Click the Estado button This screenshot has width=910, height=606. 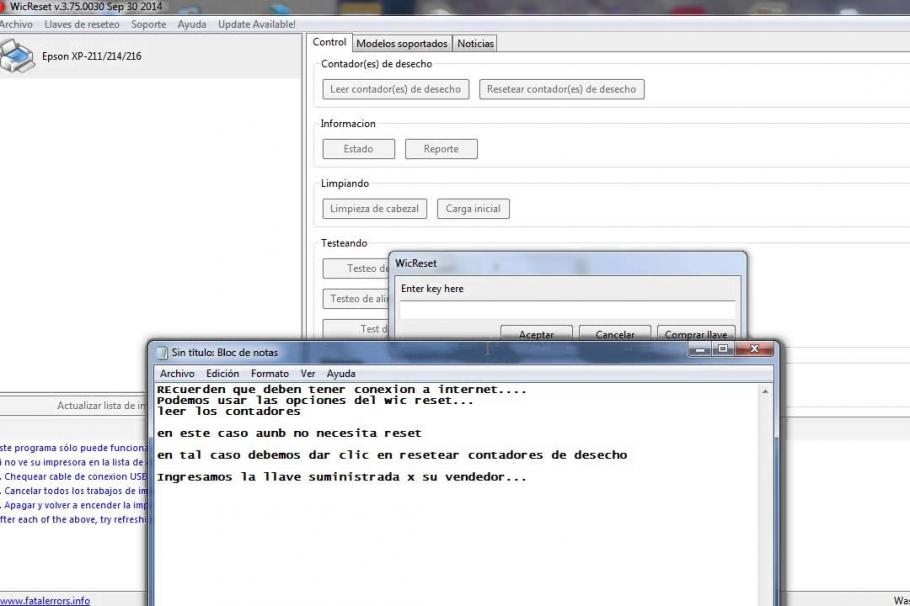click(x=359, y=149)
